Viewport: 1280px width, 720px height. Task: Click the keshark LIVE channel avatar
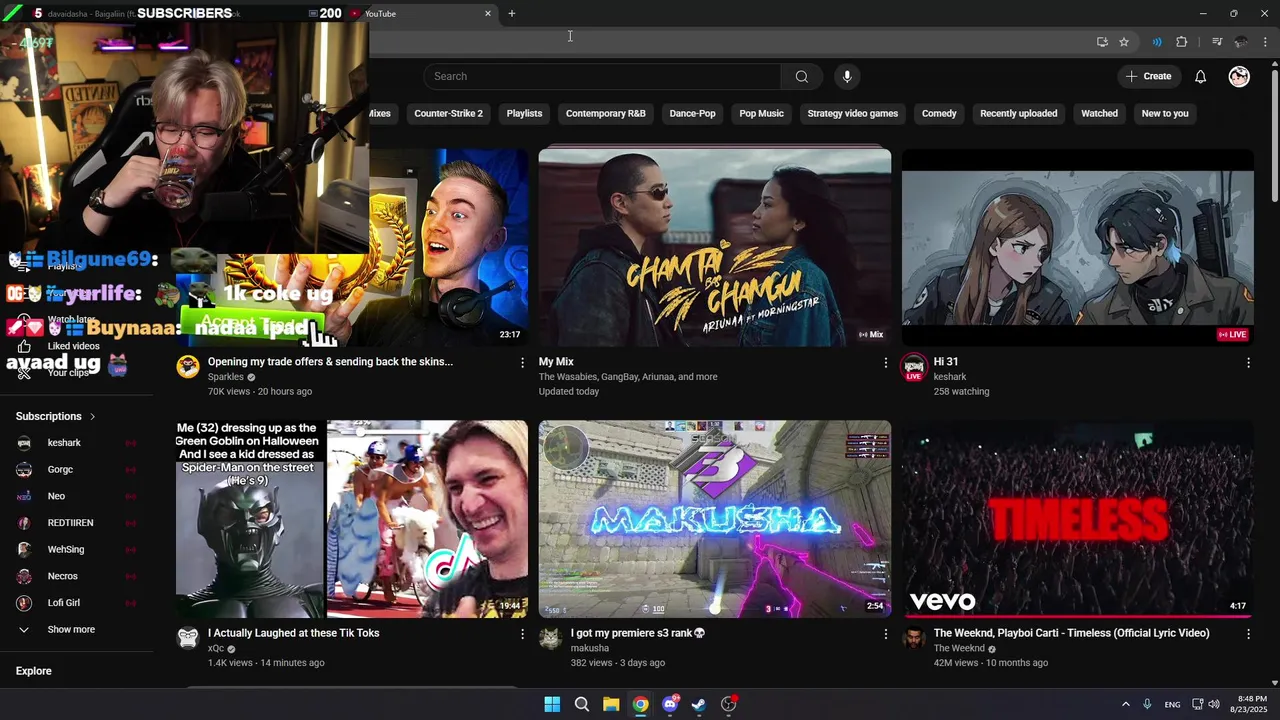coord(913,366)
